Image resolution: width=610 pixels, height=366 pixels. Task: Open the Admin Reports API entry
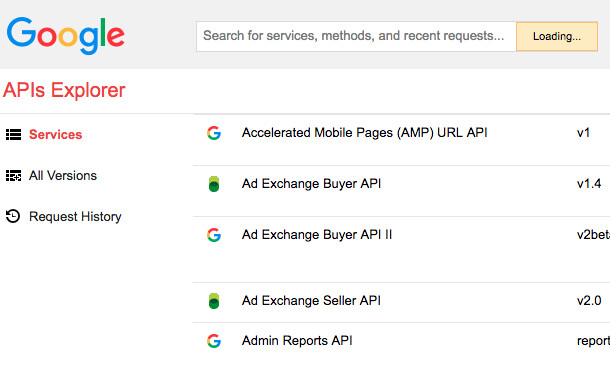click(x=297, y=341)
